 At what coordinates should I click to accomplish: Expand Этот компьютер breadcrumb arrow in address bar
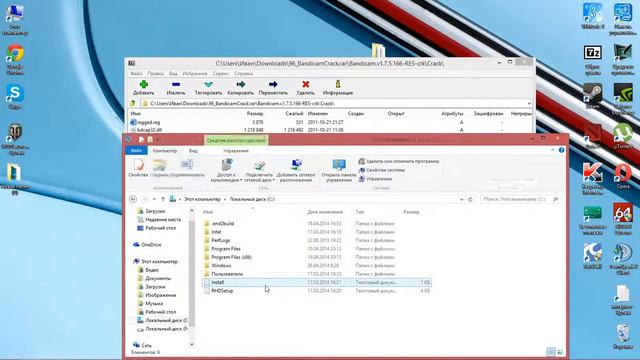224,199
